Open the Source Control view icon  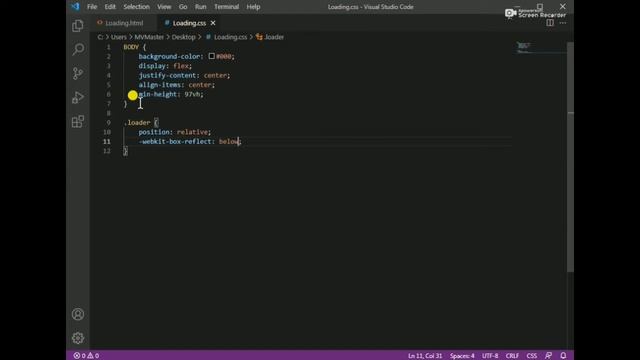pyautogui.click(x=78, y=73)
